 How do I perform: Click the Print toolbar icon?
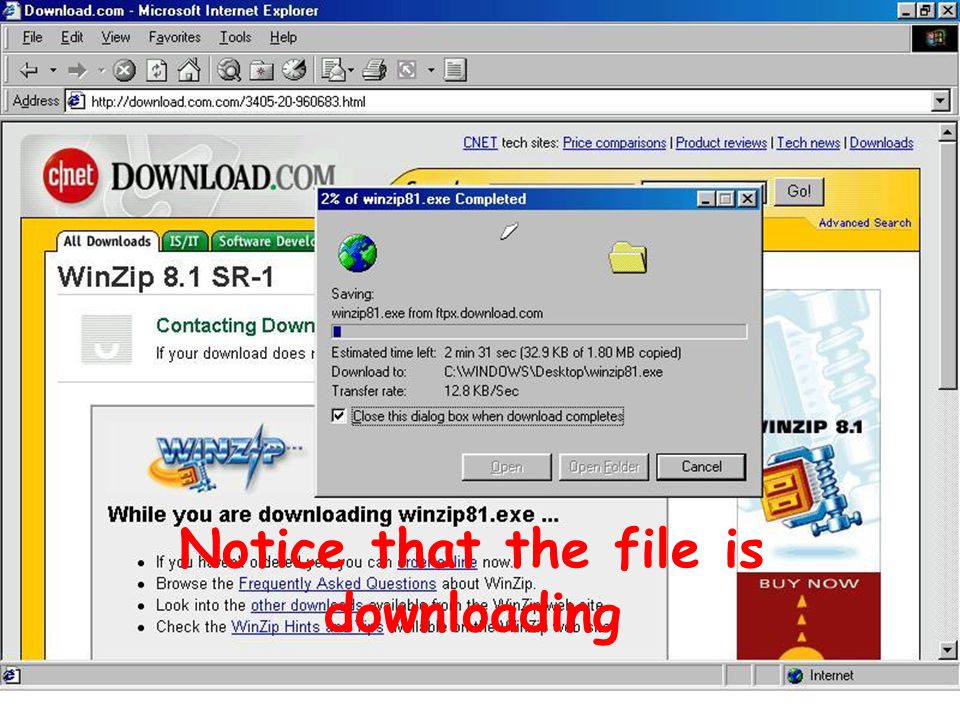pos(375,70)
